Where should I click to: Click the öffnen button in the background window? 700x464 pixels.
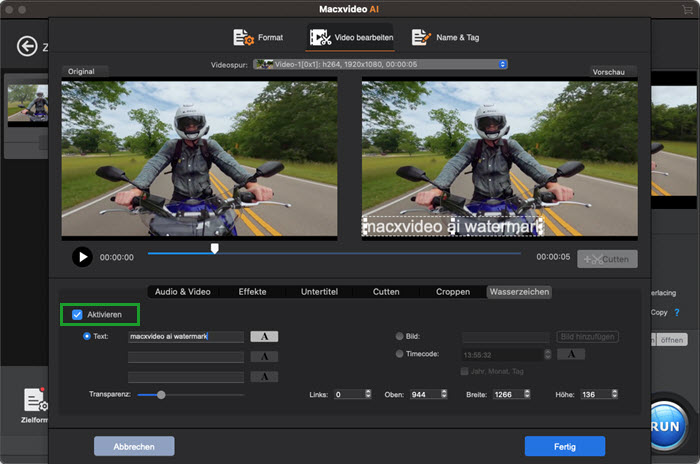tap(672, 340)
